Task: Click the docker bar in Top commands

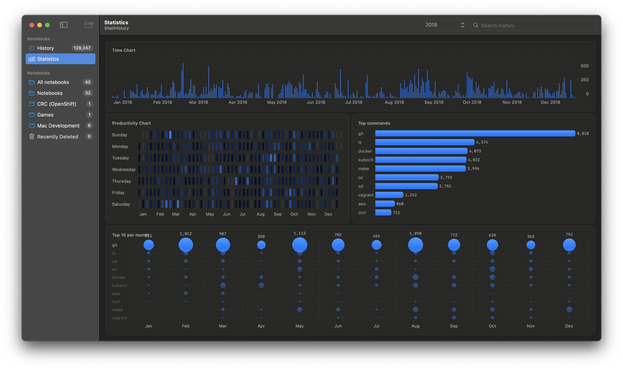Action: click(x=421, y=151)
